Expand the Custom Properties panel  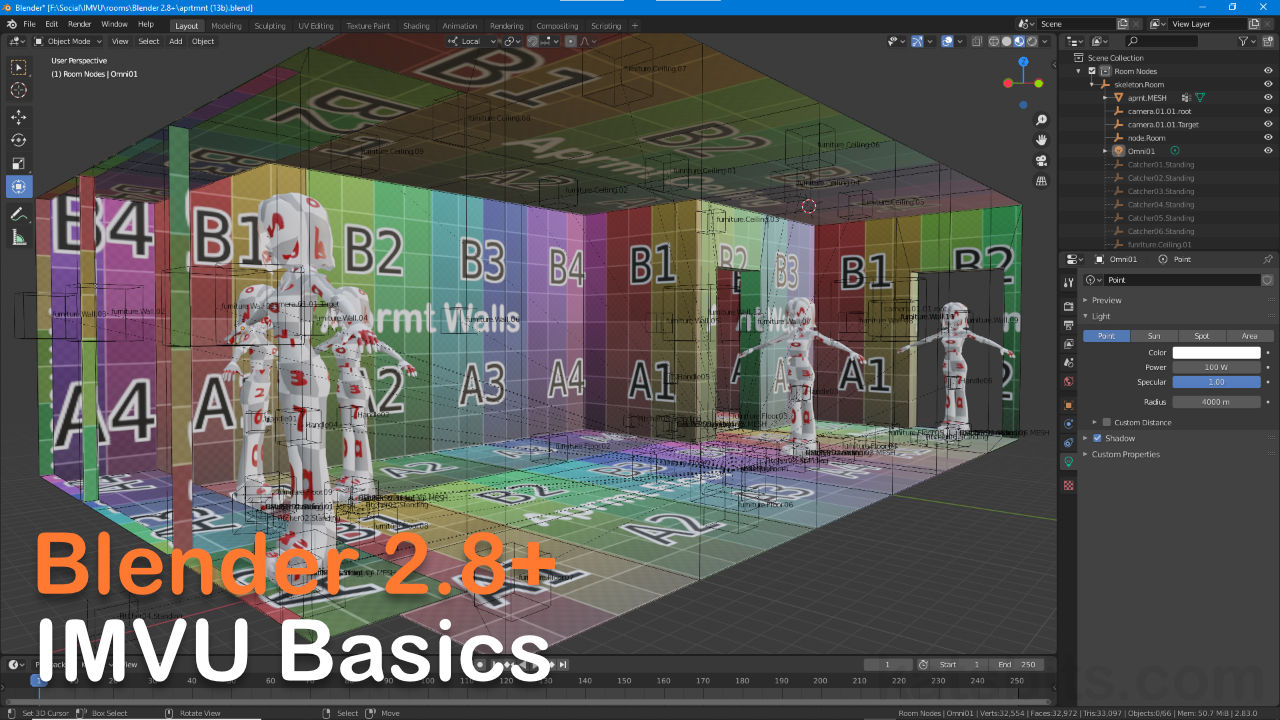click(1126, 454)
